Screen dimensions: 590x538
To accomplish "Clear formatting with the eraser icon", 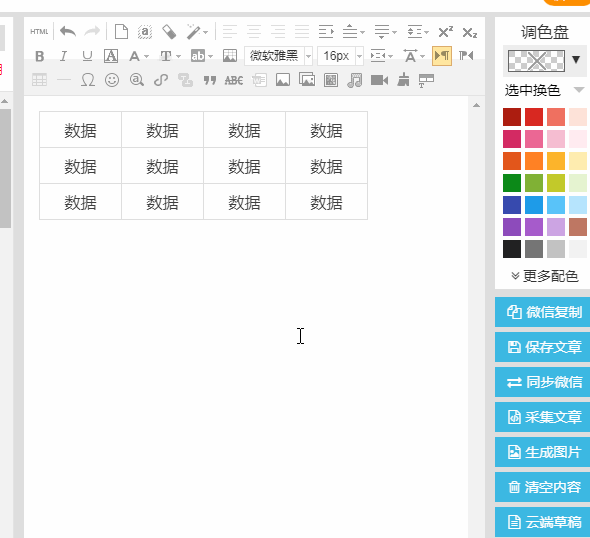I will pyautogui.click(x=169, y=32).
